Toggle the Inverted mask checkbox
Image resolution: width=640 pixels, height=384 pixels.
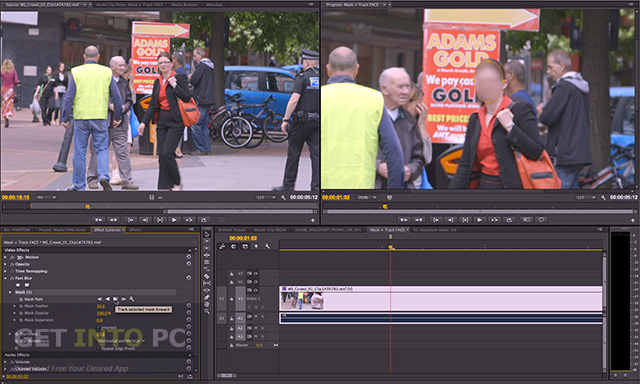point(98,327)
